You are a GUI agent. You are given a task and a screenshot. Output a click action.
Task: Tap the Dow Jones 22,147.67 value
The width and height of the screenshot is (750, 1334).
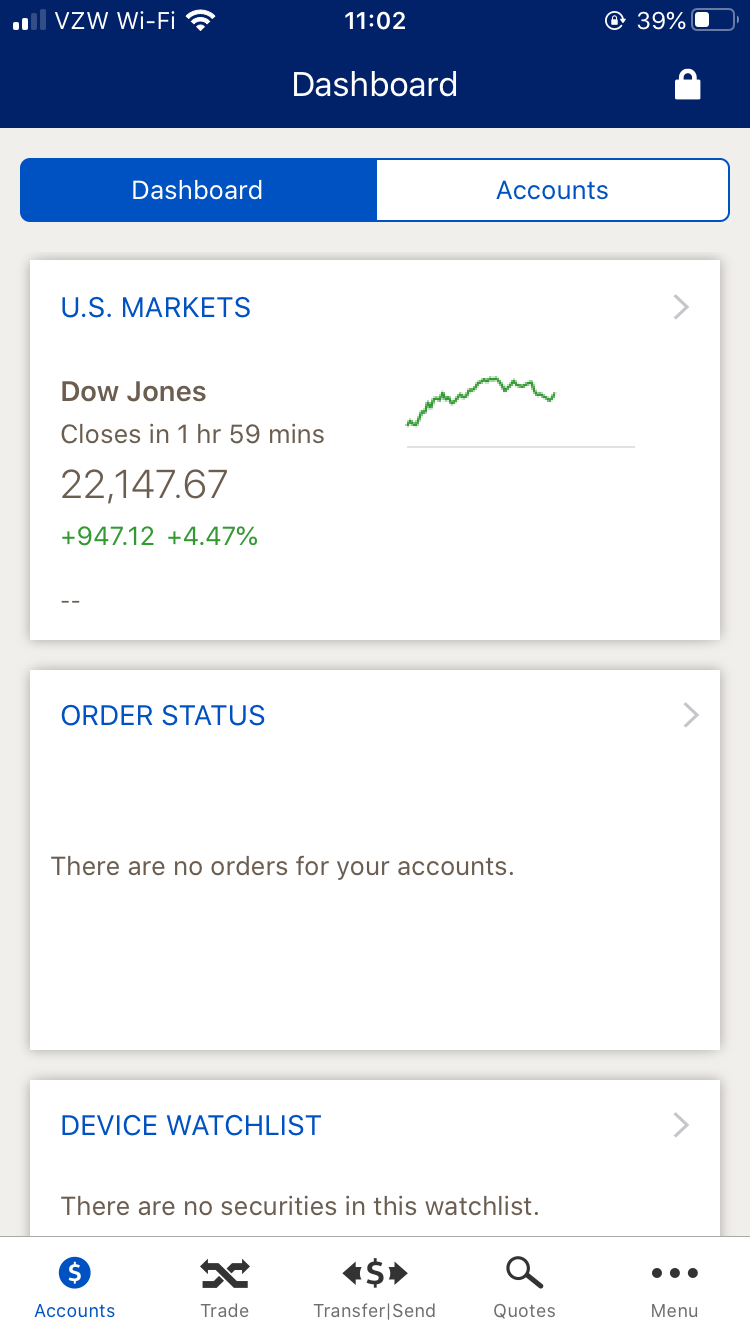click(x=145, y=485)
